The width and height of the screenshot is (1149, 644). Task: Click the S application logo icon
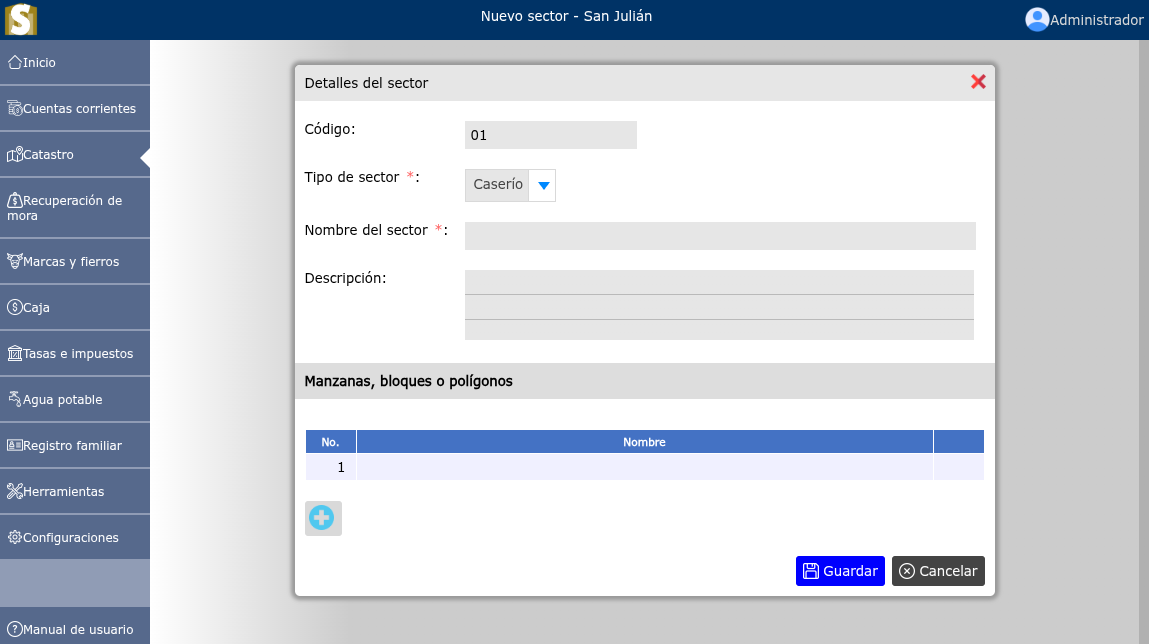click(21, 19)
